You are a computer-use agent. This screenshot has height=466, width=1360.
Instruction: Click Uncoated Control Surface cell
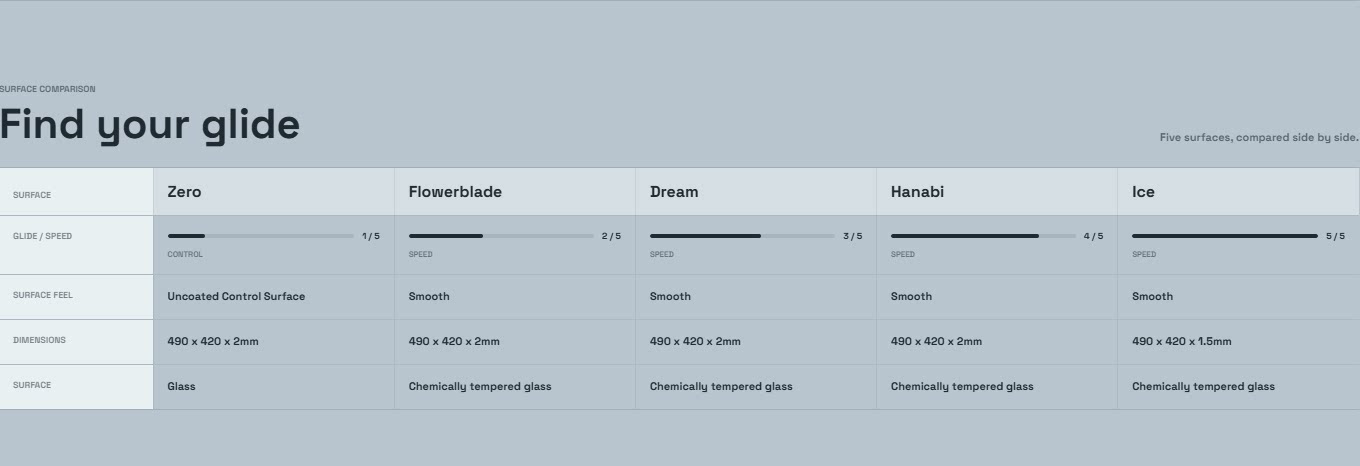pyautogui.click(x=236, y=296)
